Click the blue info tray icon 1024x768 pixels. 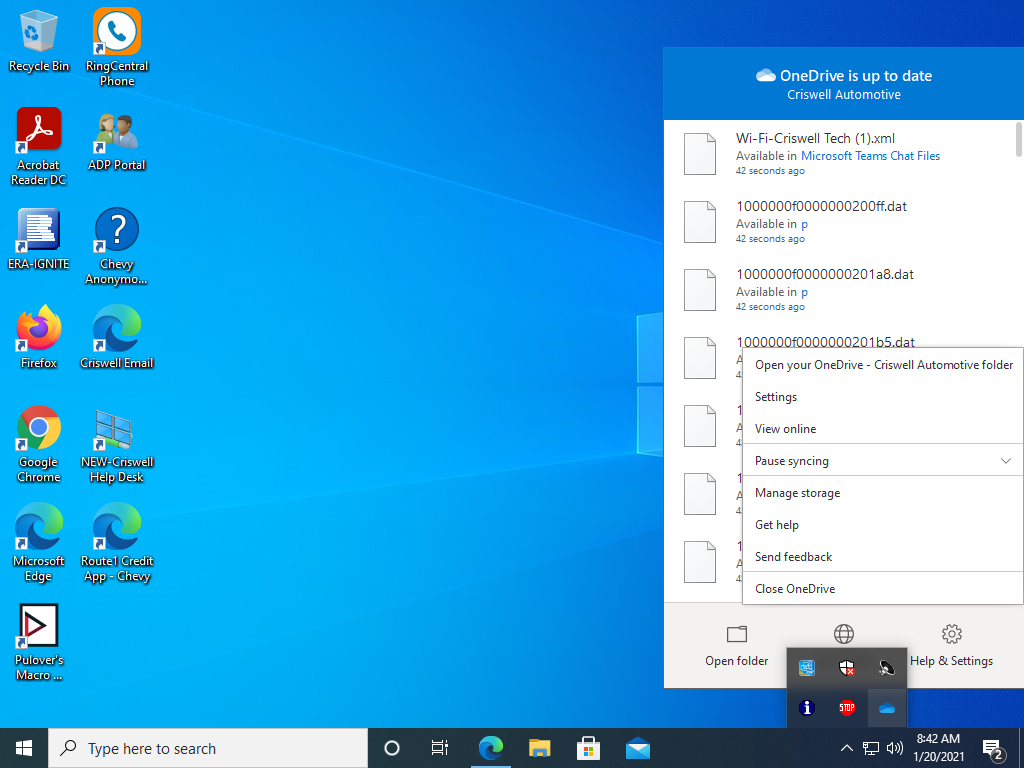coord(807,708)
